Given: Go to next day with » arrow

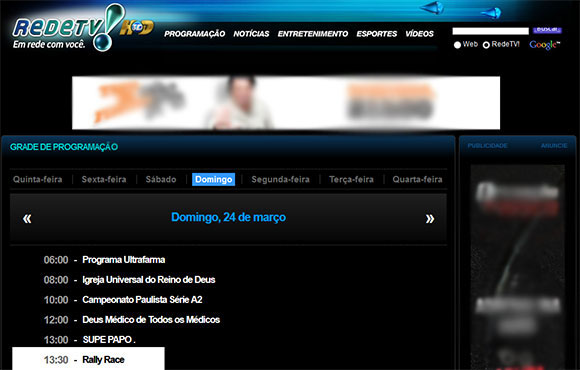Looking at the screenshot, I should [430, 218].
